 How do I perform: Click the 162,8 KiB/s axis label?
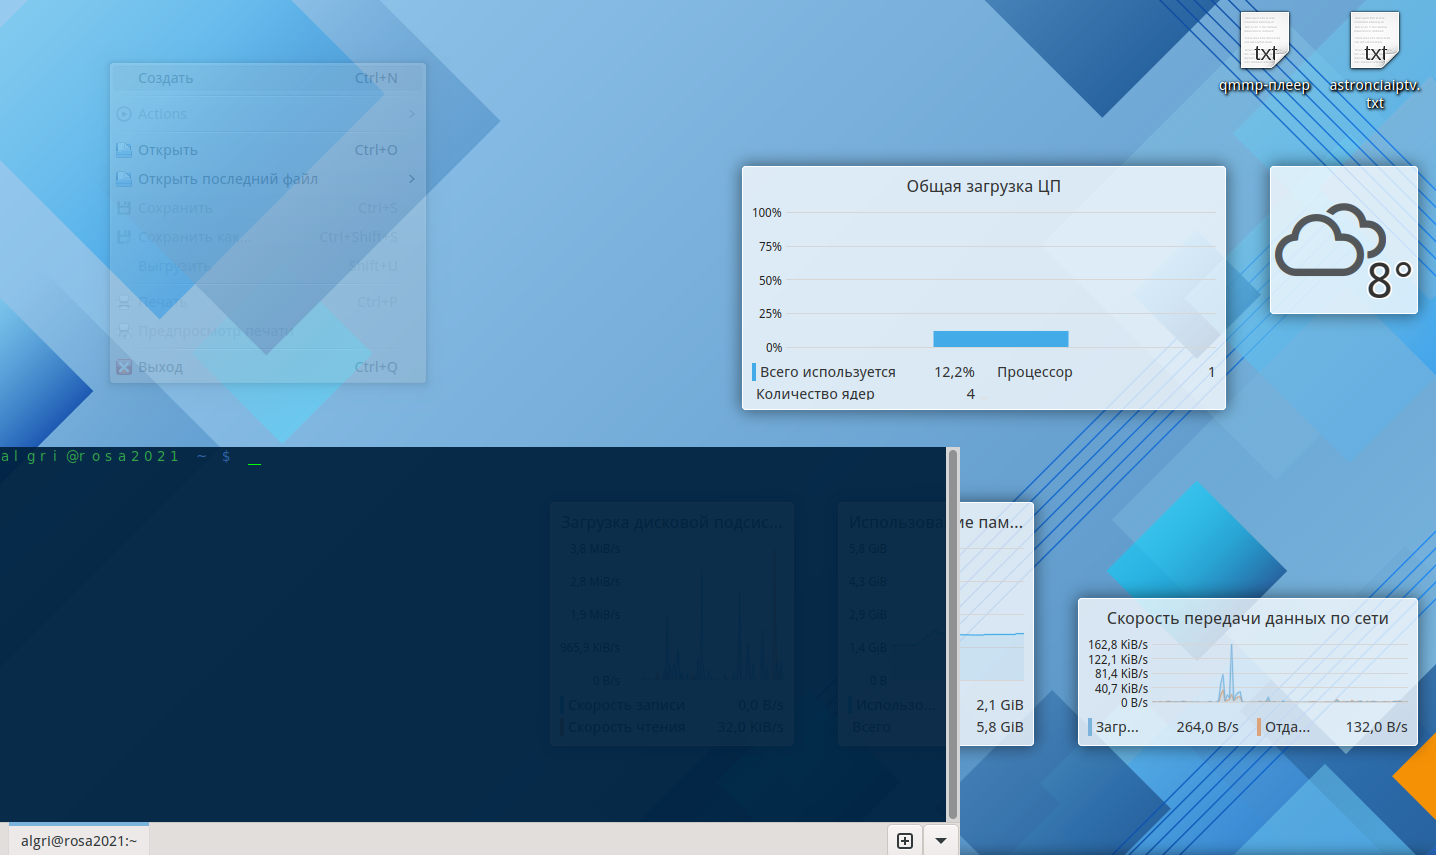pos(1118,645)
